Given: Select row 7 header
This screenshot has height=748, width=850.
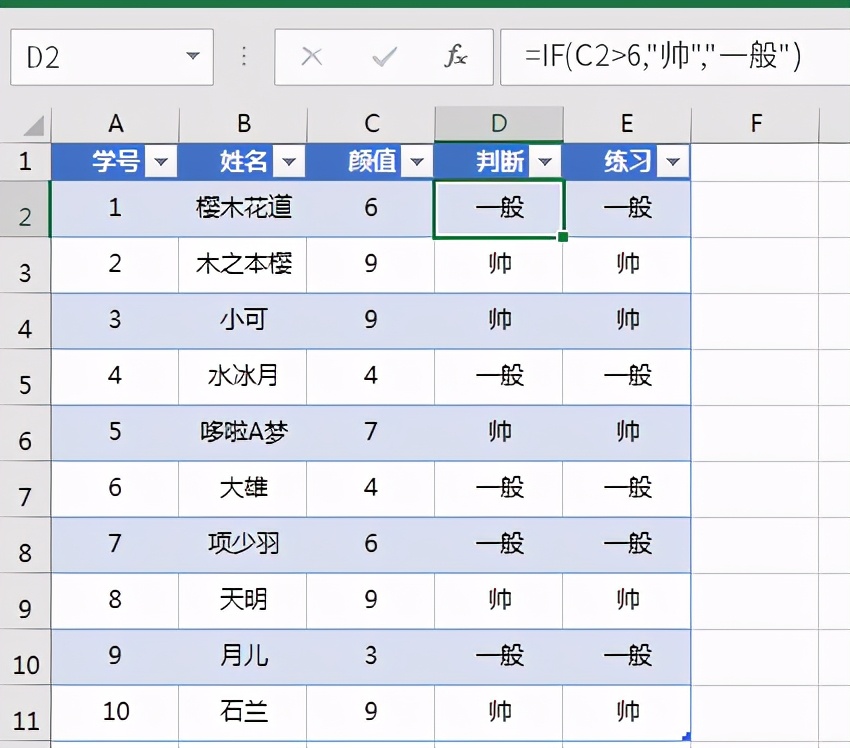Looking at the screenshot, I should click(25, 489).
